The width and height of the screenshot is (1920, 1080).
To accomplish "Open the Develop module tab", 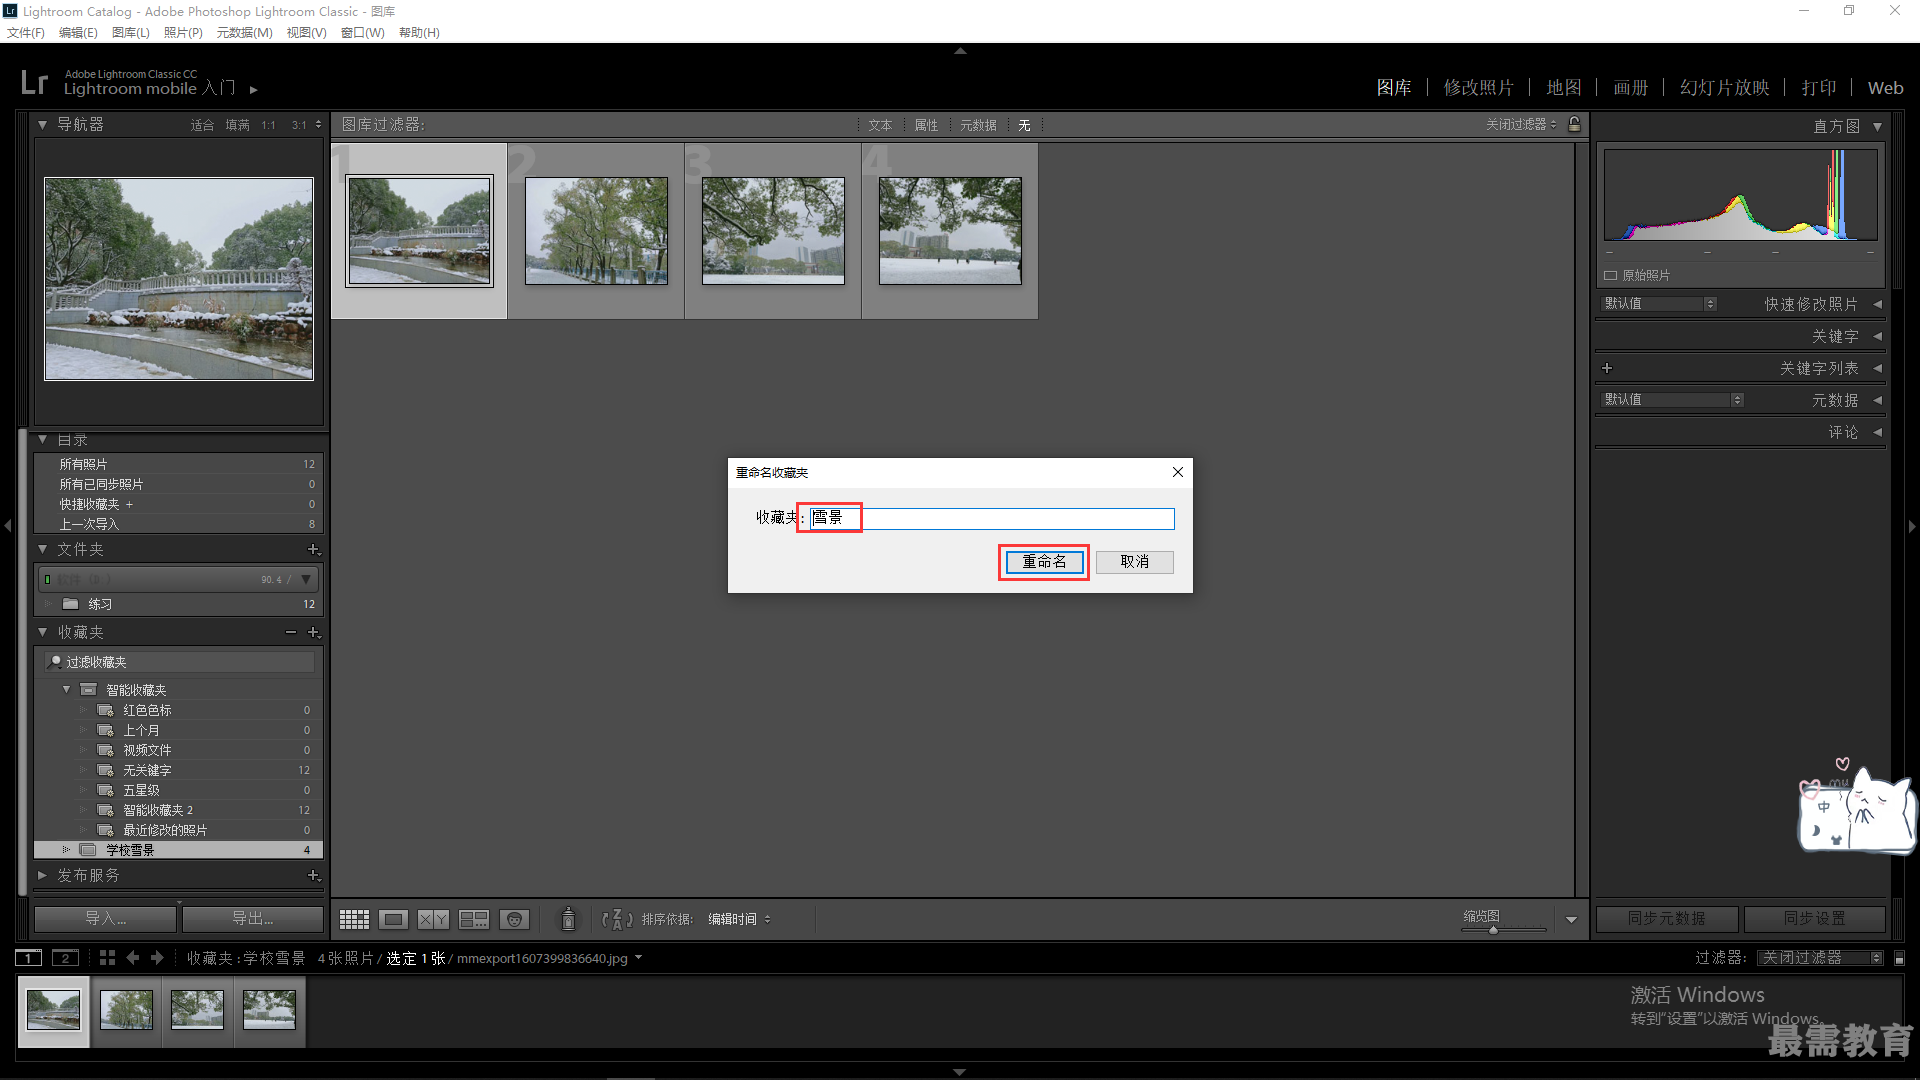I will (x=1478, y=88).
